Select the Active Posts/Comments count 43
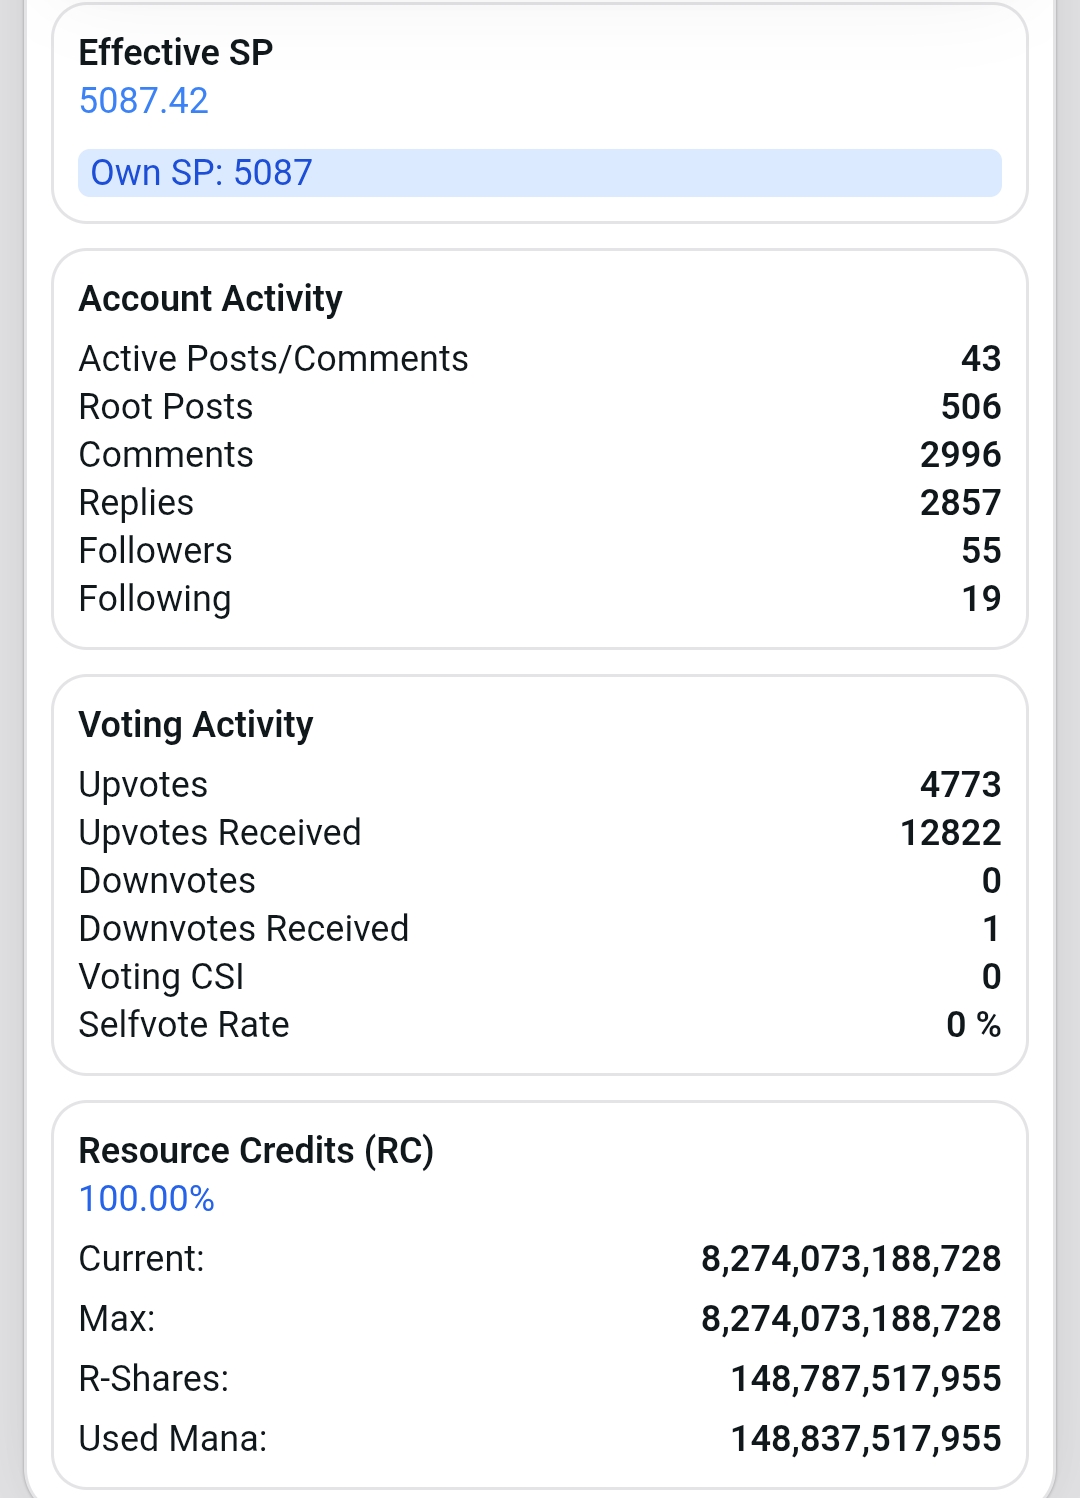This screenshot has height=1498, width=1080. 981,359
